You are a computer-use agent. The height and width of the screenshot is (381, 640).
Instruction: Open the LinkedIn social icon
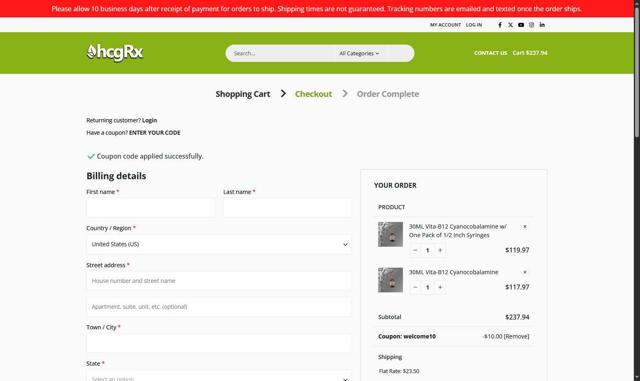542,25
